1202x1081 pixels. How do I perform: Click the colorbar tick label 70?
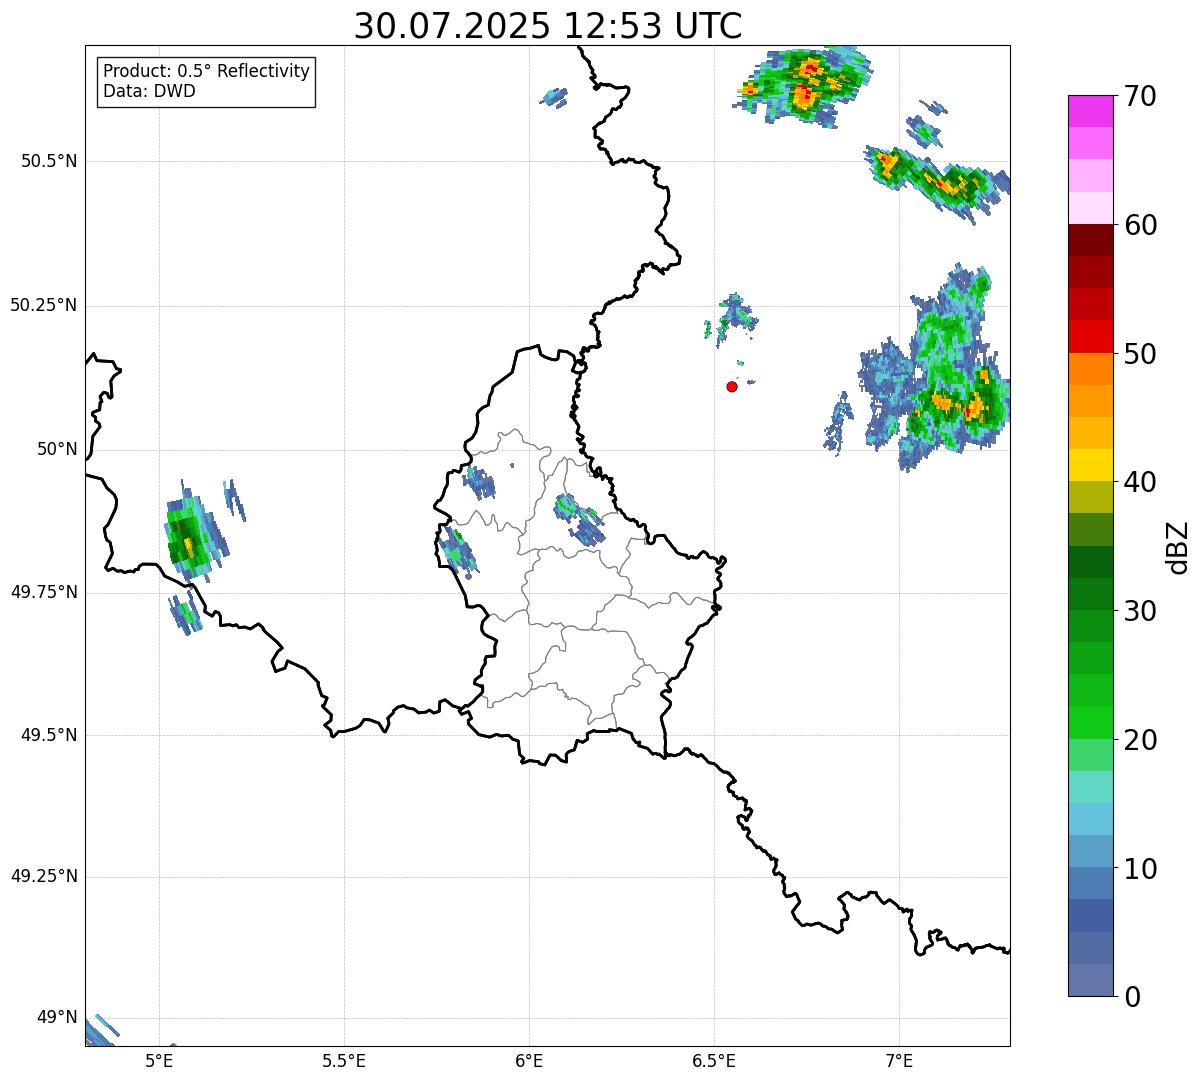pyautogui.click(x=1140, y=96)
